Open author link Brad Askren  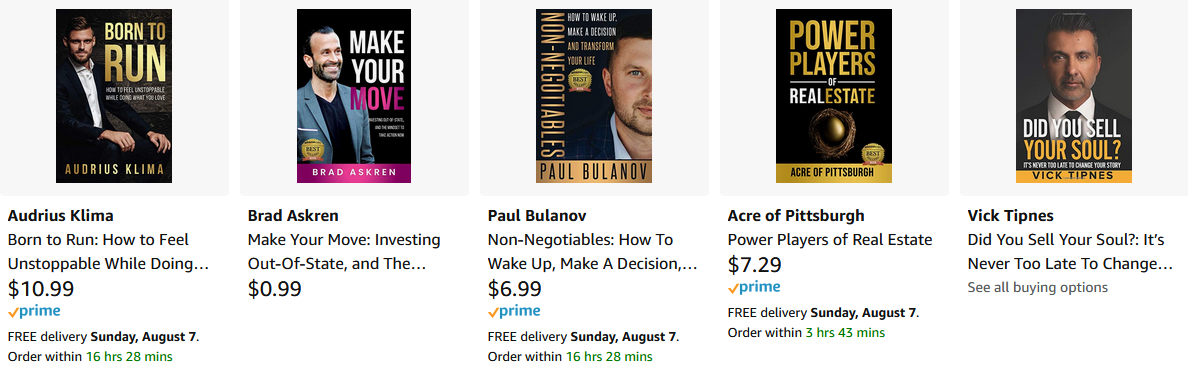(293, 216)
